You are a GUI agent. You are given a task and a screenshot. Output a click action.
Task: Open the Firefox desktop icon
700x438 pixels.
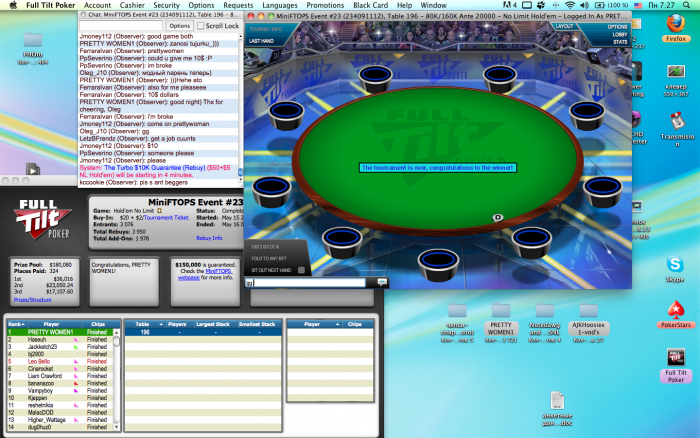tap(676, 25)
